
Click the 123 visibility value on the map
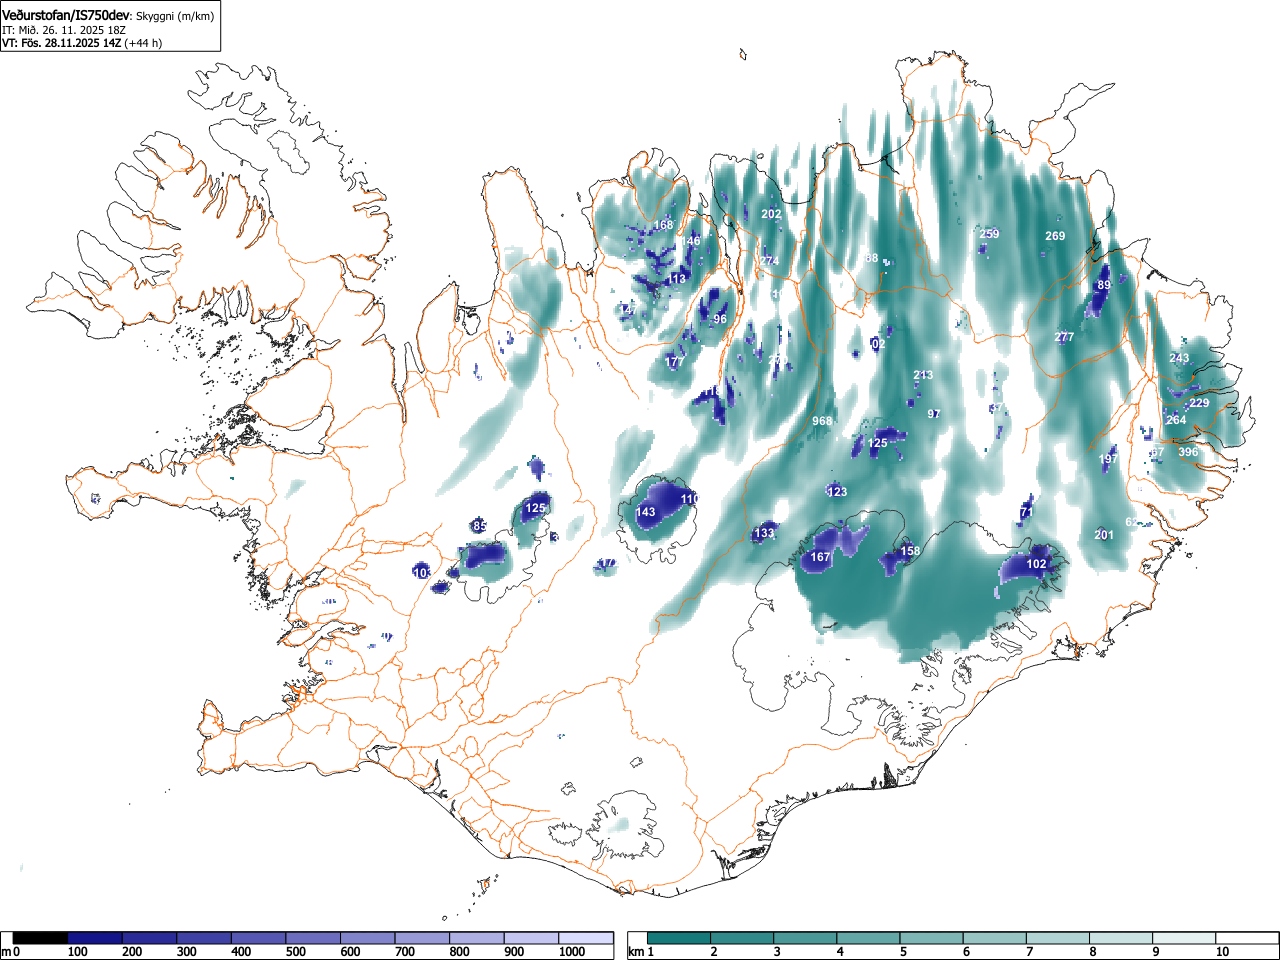(837, 491)
